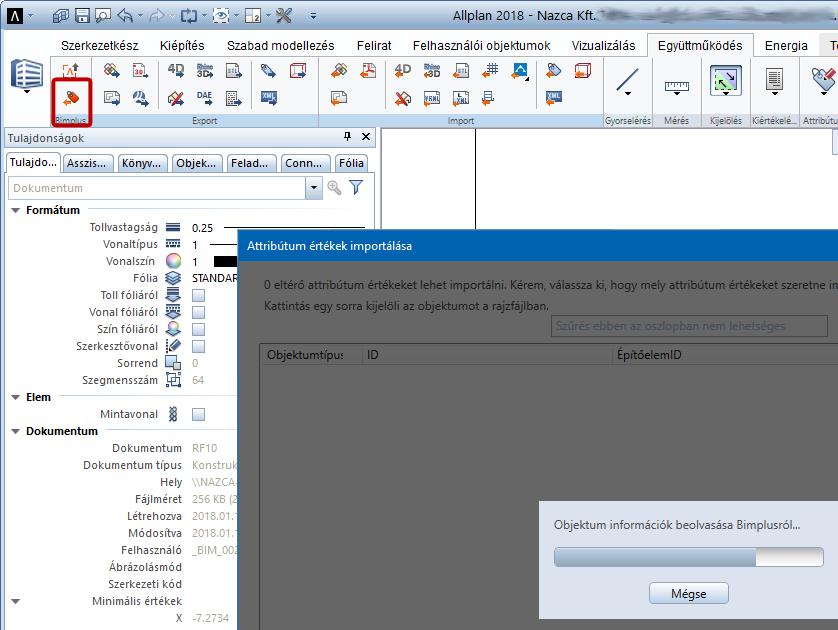This screenshot has height=630, width=838.
Task: Click the Mégse button to cancel loading
Action: [x=688, y=593]
